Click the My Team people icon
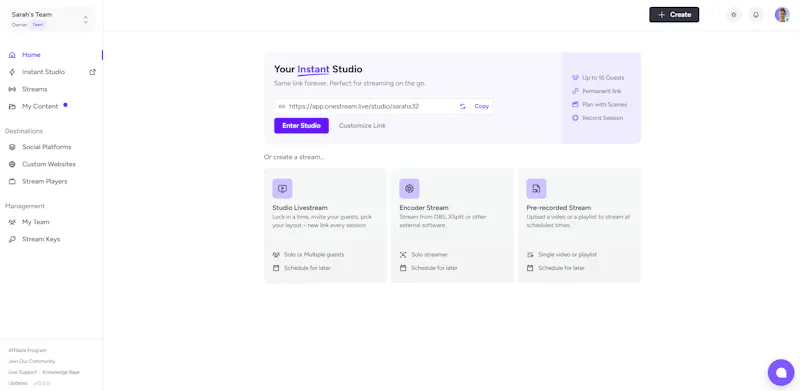The image size is (800, 391). (x=12, y=222)
